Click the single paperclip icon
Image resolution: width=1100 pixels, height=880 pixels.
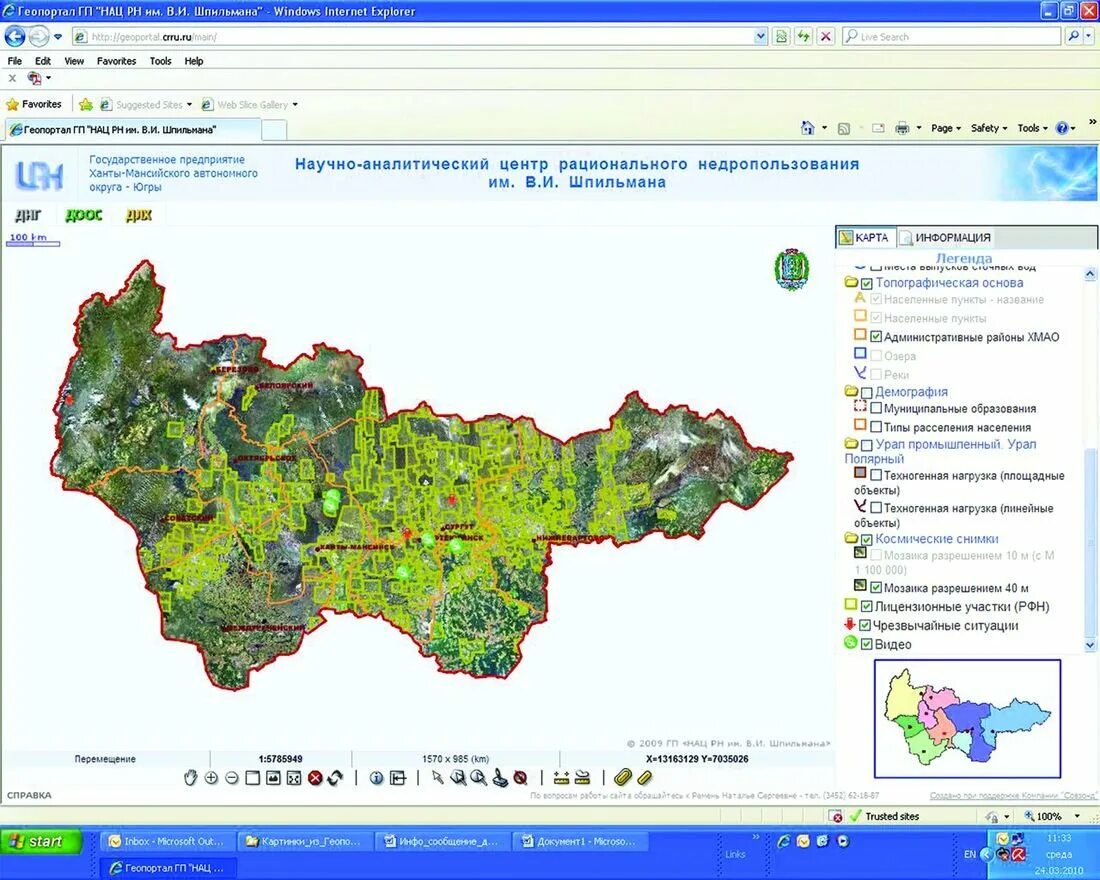click(644, 778)
